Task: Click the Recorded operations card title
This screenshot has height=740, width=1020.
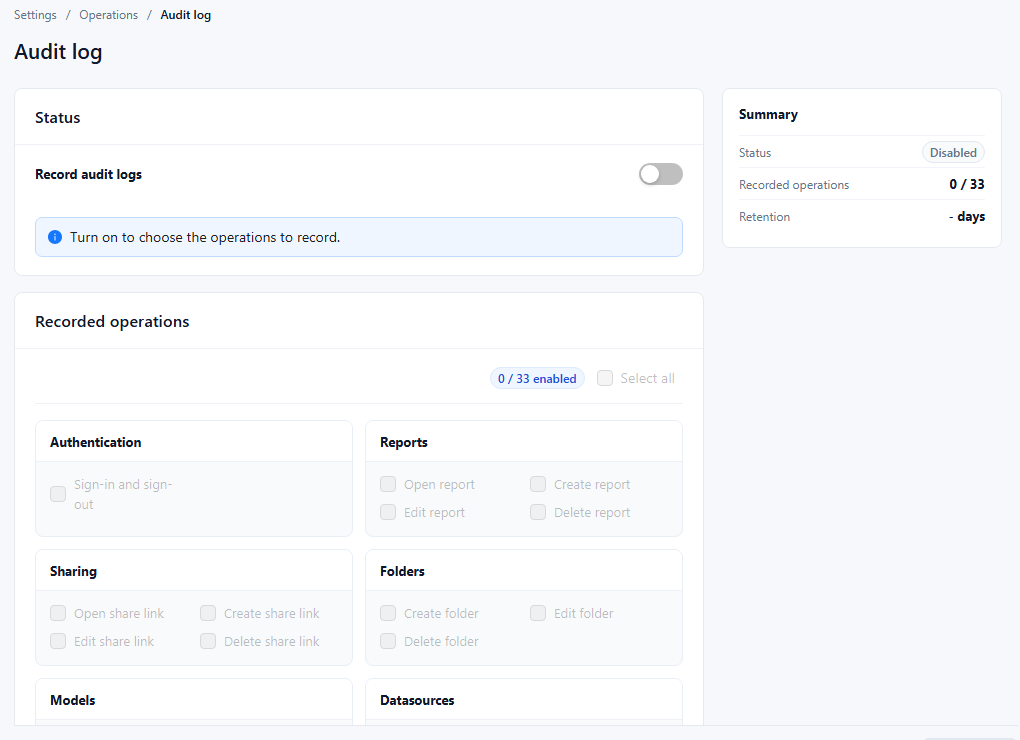Action: click(x=112, y=322)
